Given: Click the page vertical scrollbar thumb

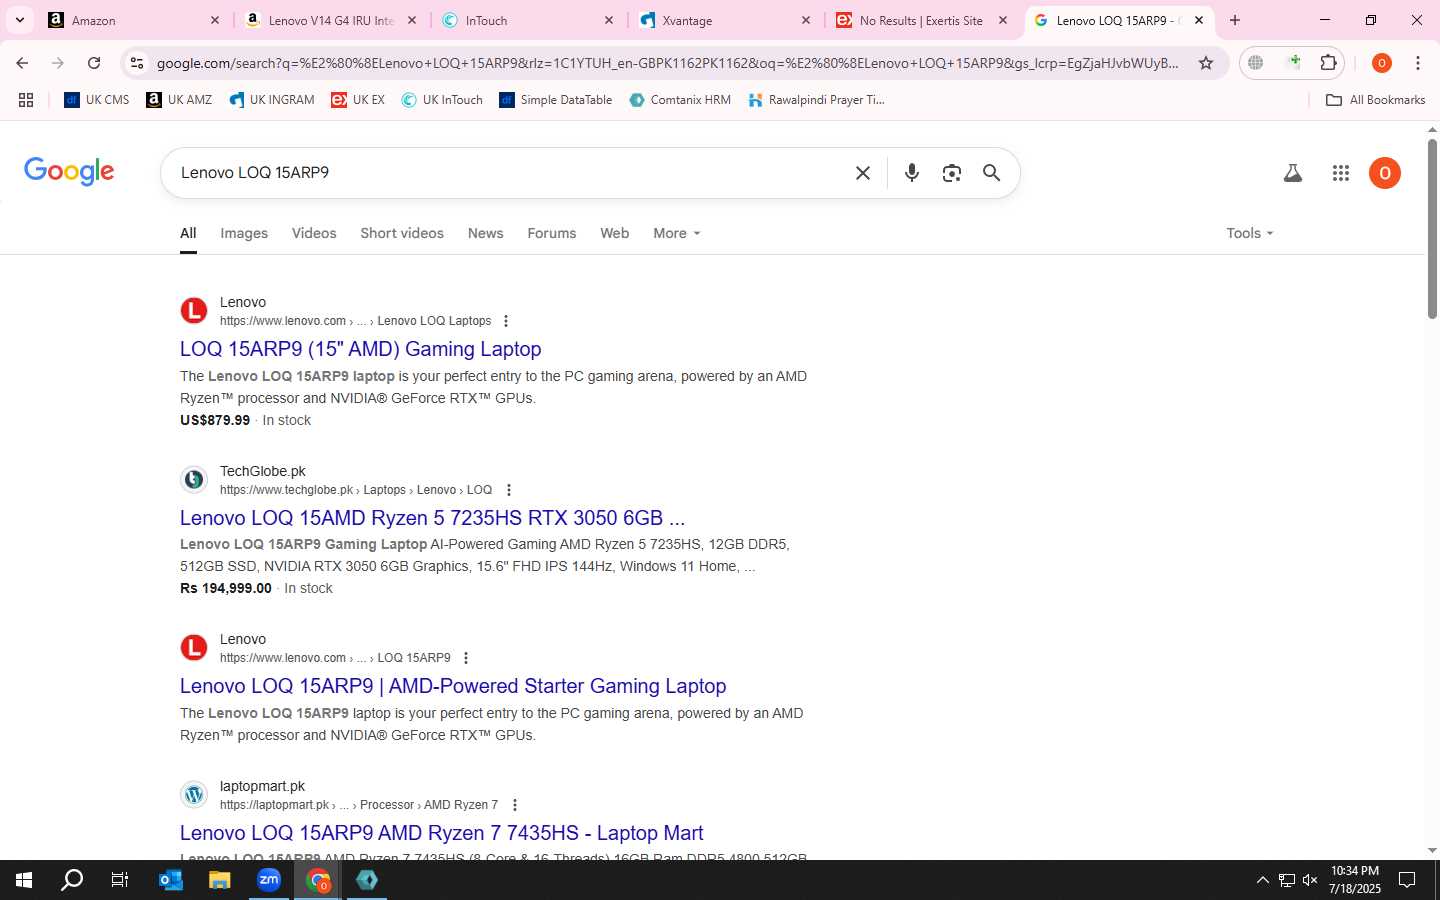Looking at the screenshot, I should pos(1432,230).
